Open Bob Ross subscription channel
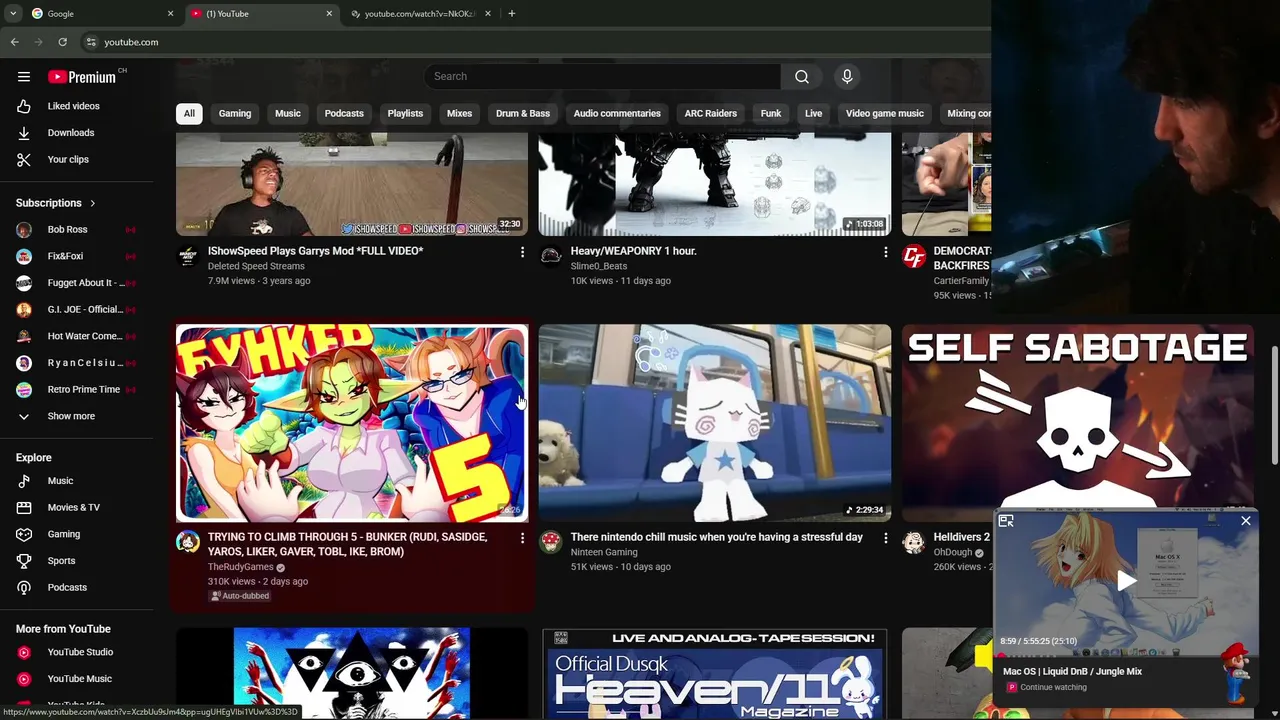 tap(75, 230)
